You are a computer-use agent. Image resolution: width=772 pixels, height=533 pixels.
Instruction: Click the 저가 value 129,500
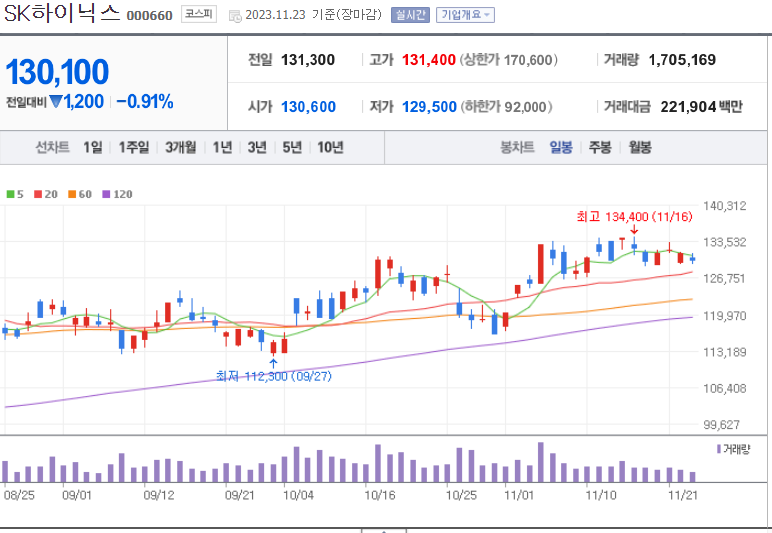(x=429, y=107)
